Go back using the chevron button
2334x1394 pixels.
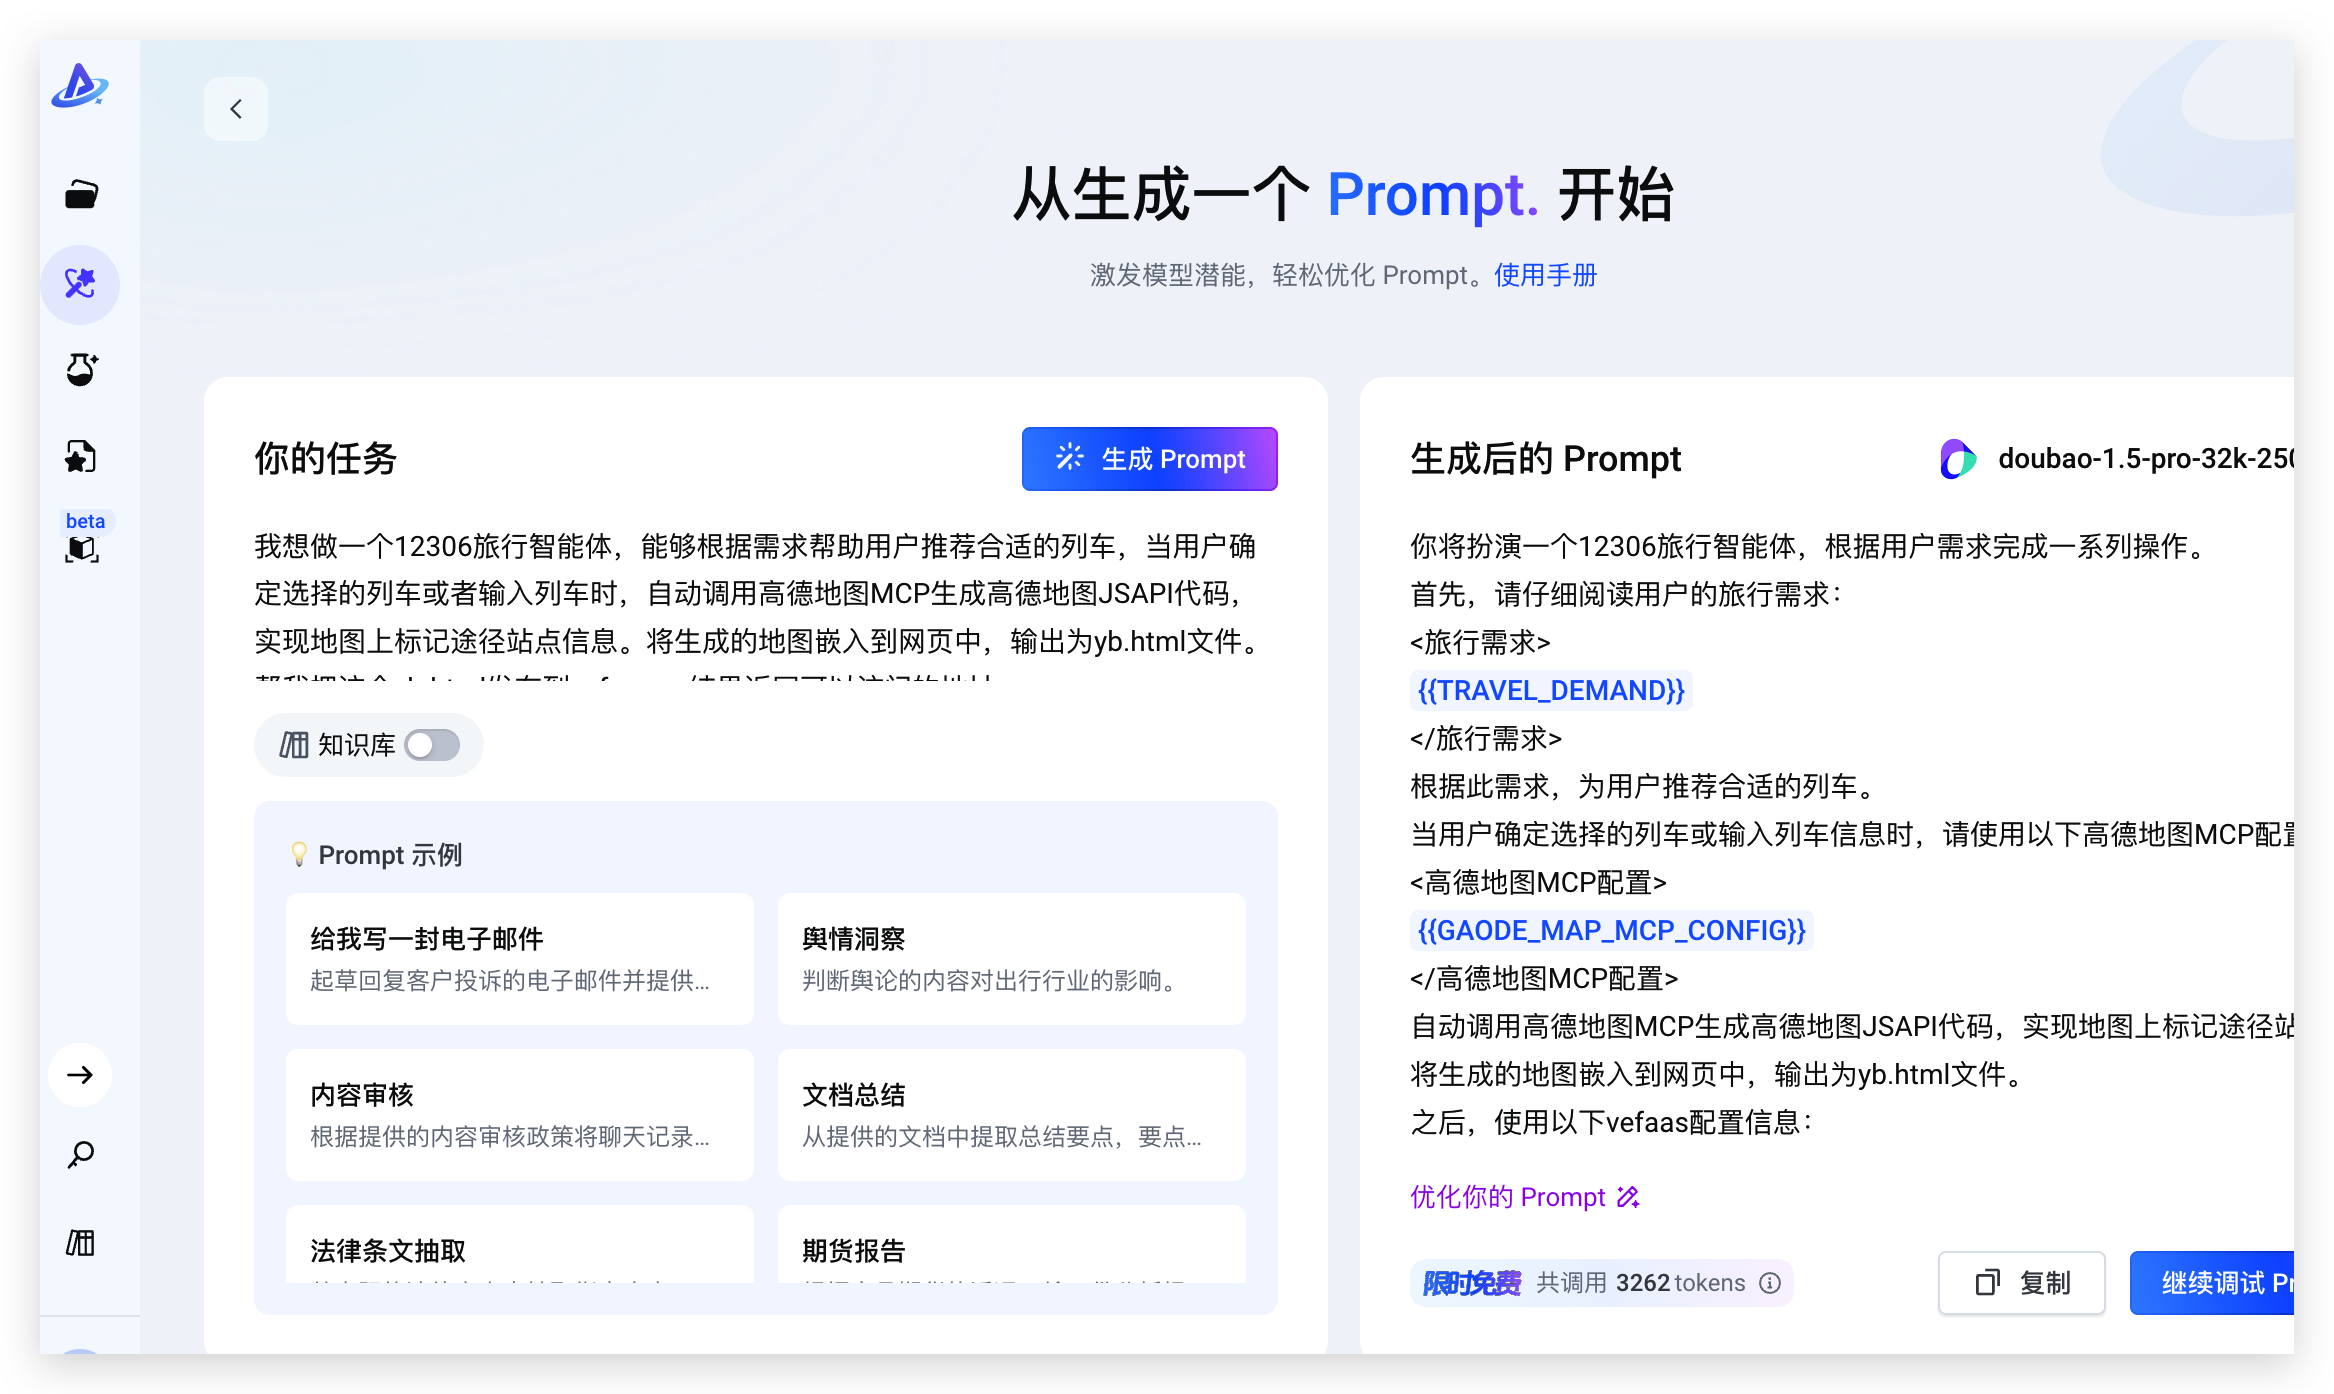236,109
